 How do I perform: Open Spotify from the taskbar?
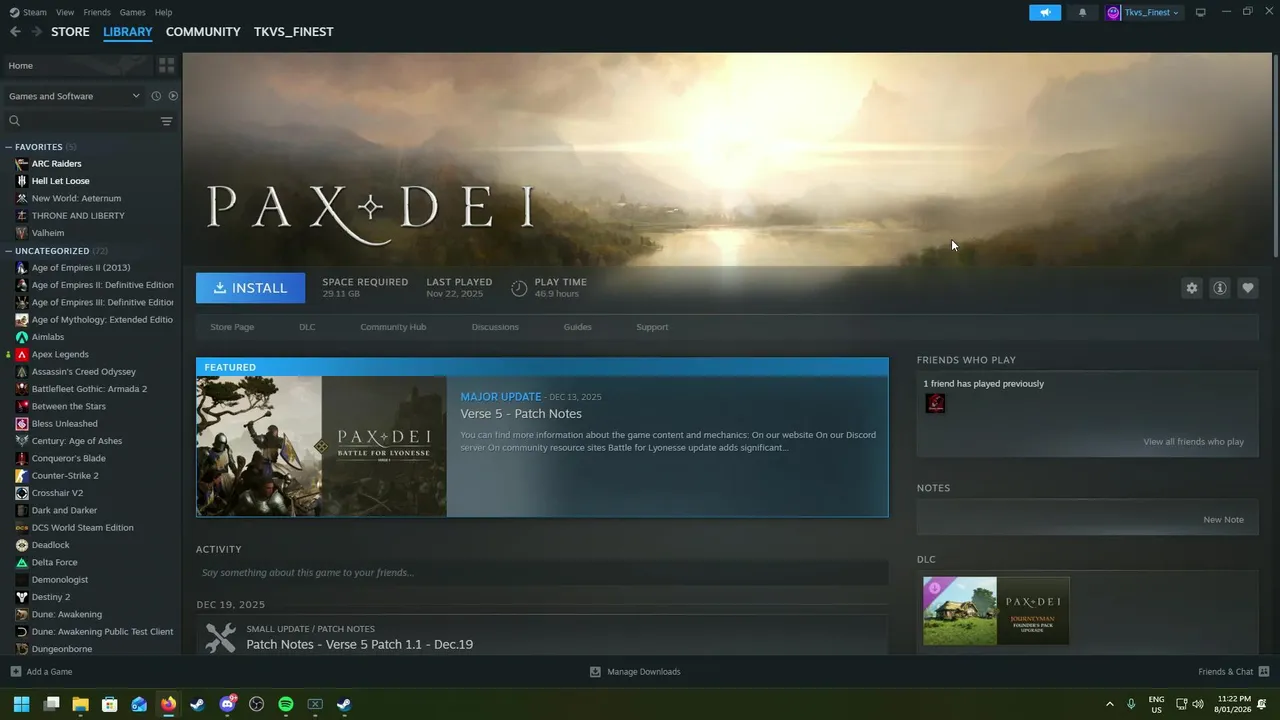pyautogui.click(x=285, y=704)
